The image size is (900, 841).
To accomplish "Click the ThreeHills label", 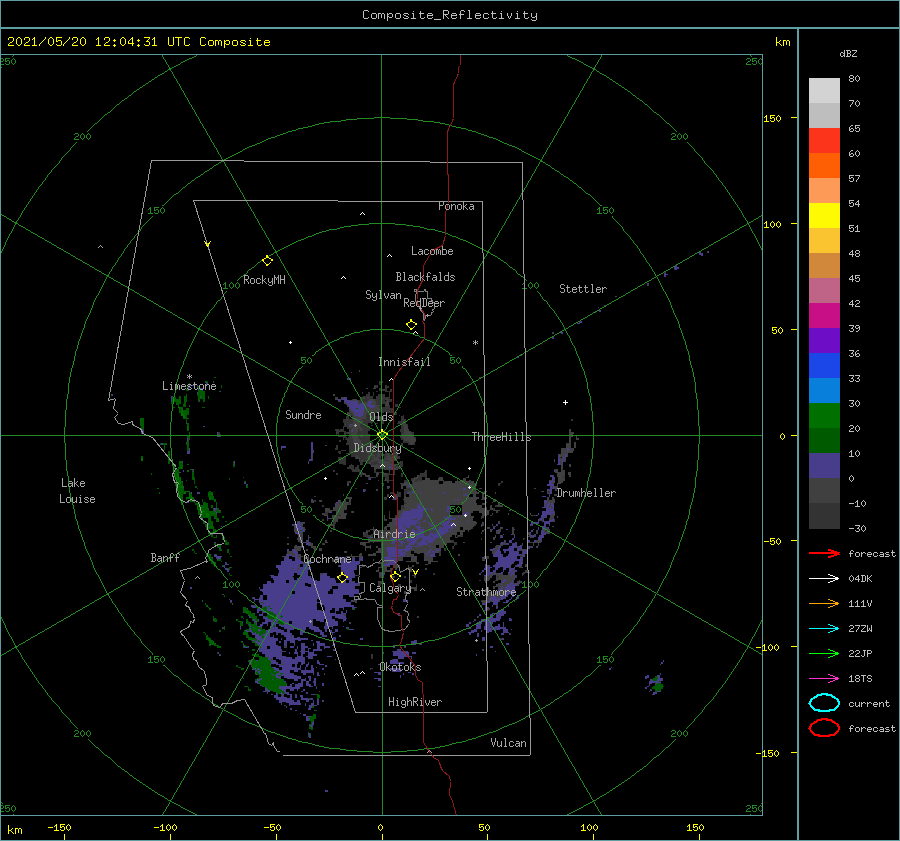I will 501,437.
